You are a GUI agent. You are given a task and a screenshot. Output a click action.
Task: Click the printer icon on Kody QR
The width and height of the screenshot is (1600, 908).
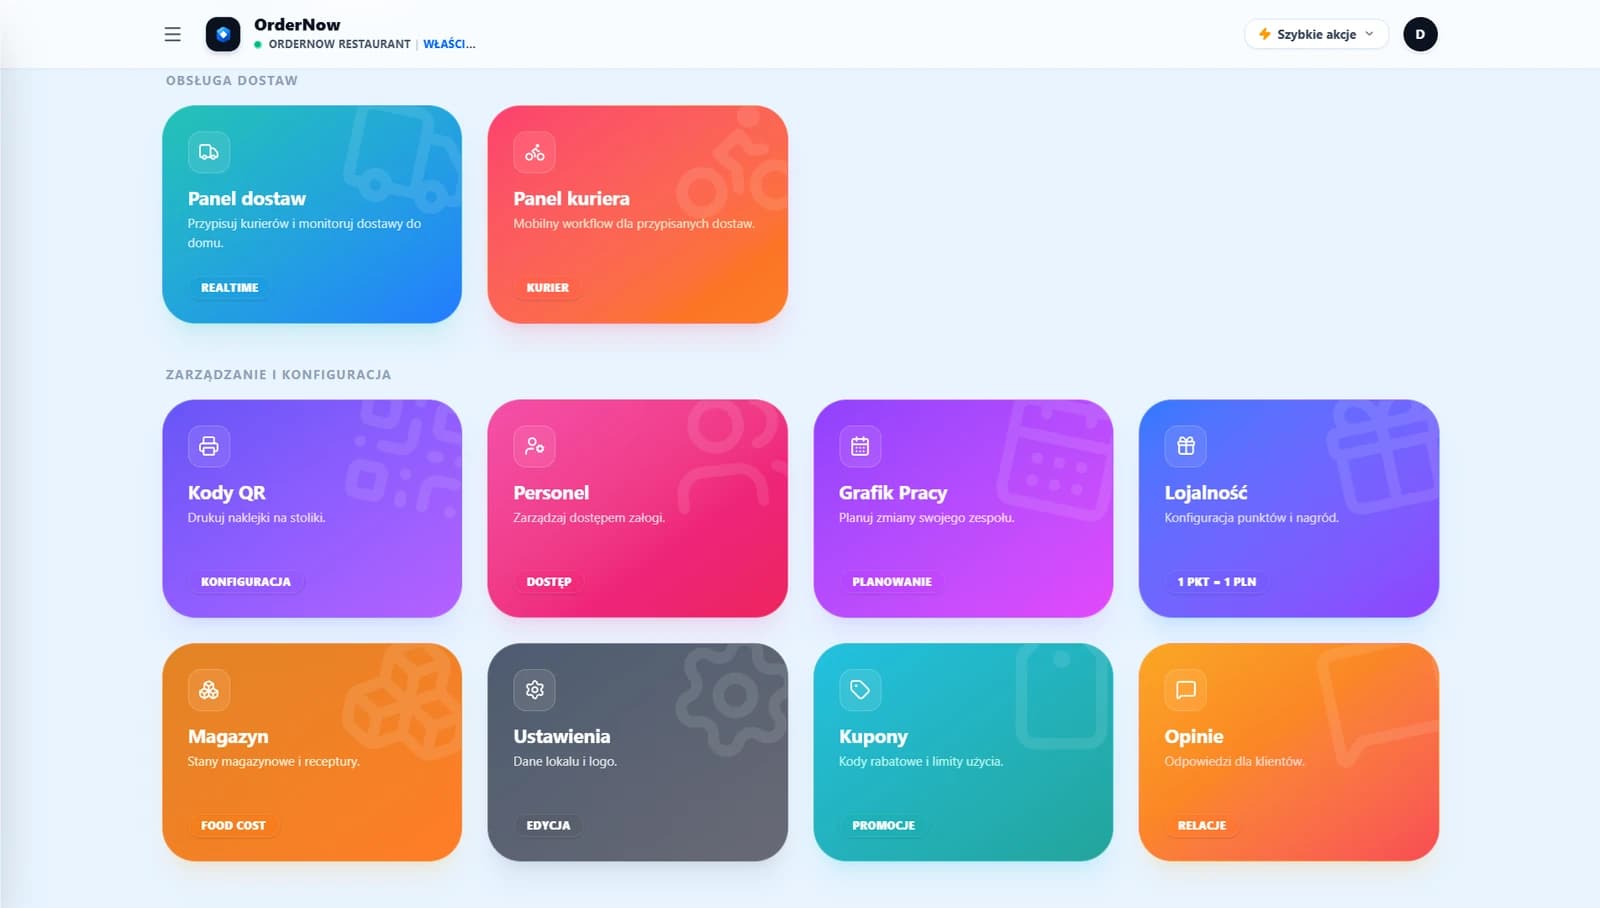tap(209, 446)
